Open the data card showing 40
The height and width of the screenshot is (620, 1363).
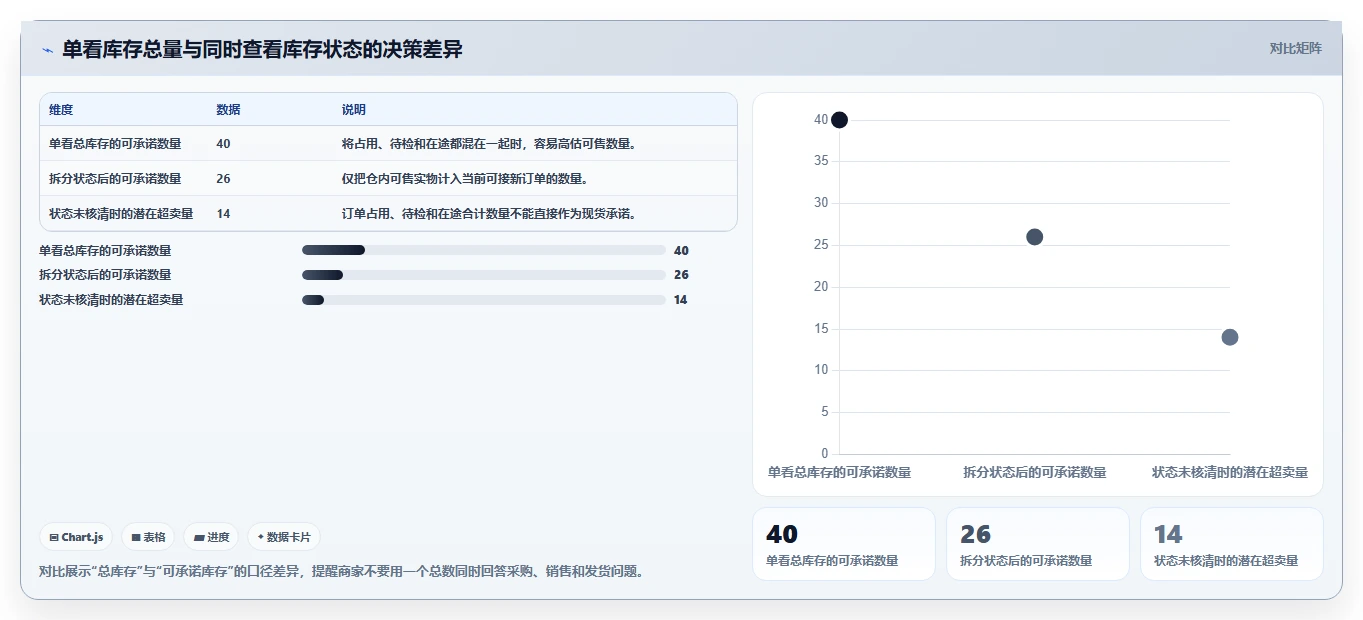(x=844, y=544)
